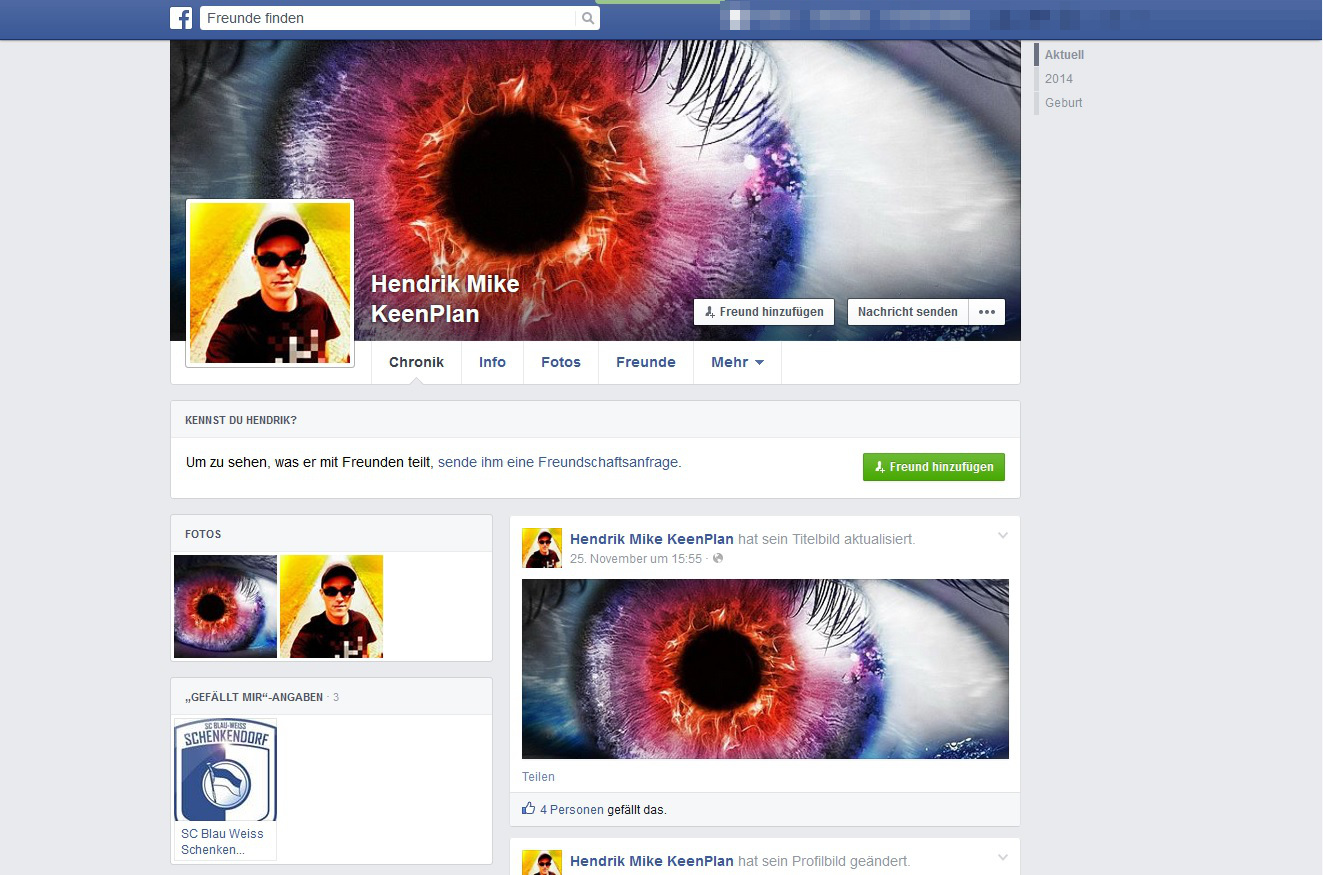1323x875 pixels.
Task: Open the large profile picture
Action: pyautogui.click(x=270, y=283)
